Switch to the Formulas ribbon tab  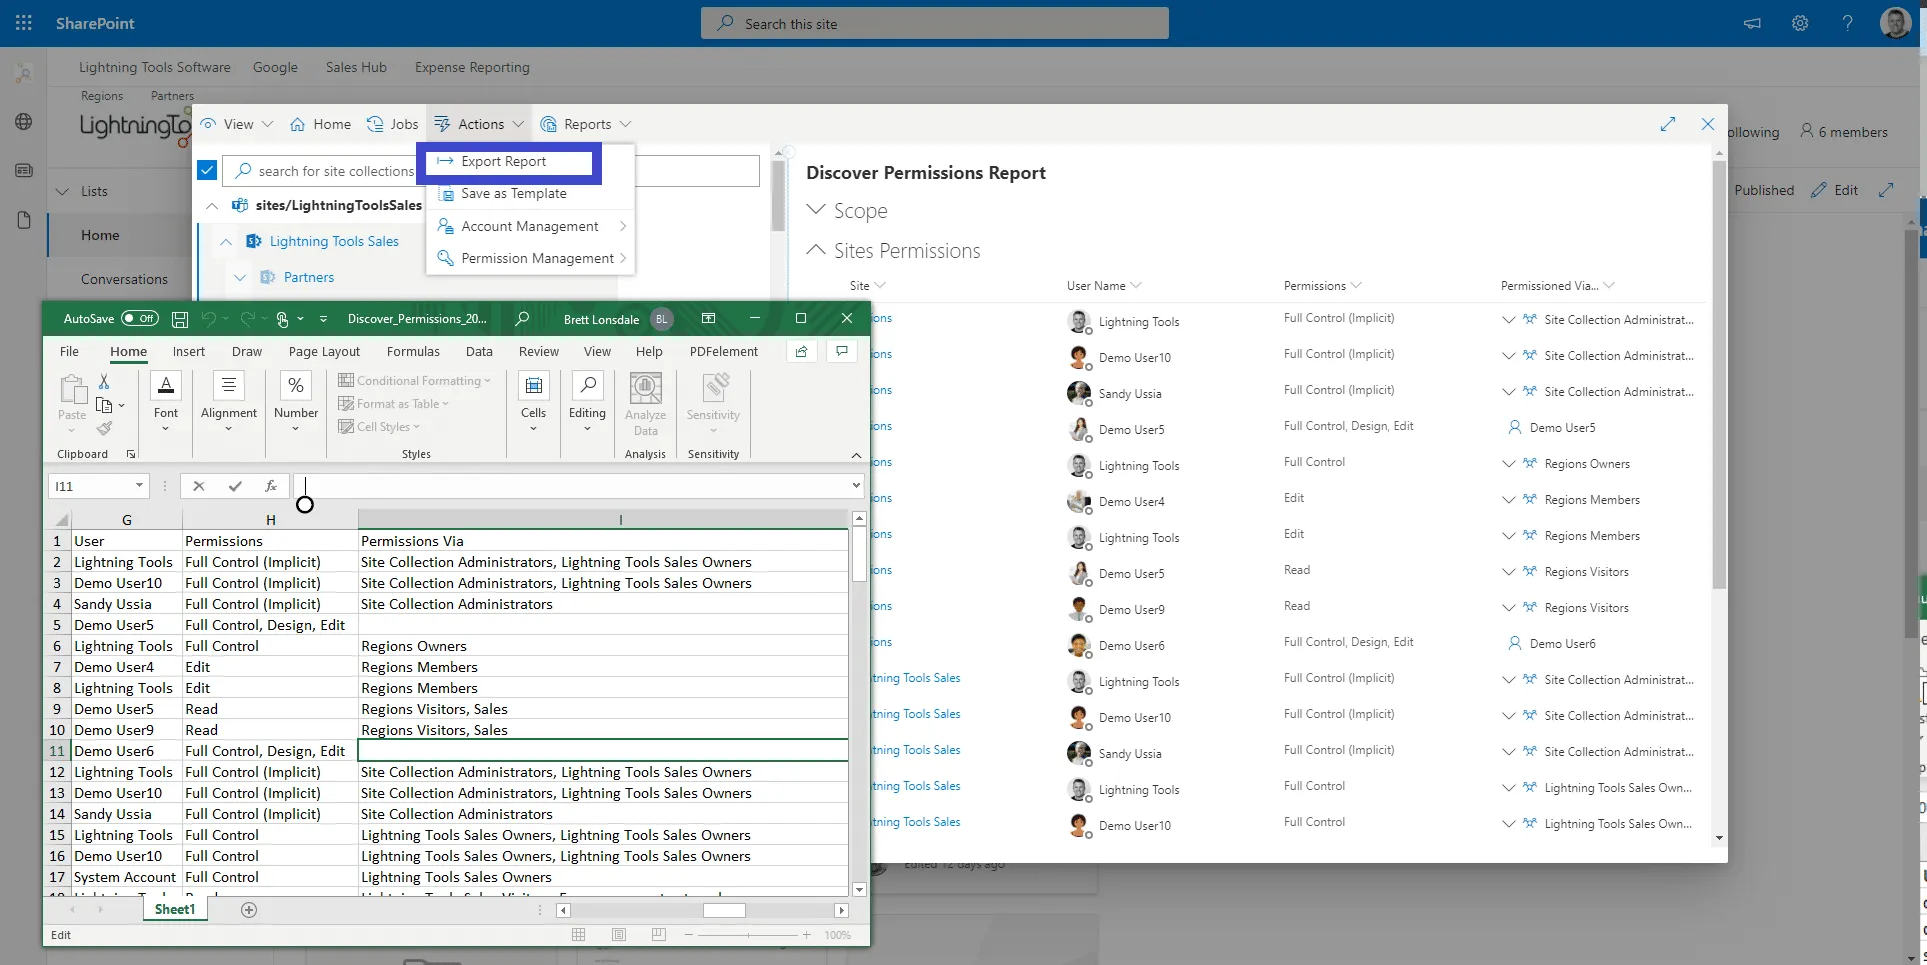click(413, 351)
